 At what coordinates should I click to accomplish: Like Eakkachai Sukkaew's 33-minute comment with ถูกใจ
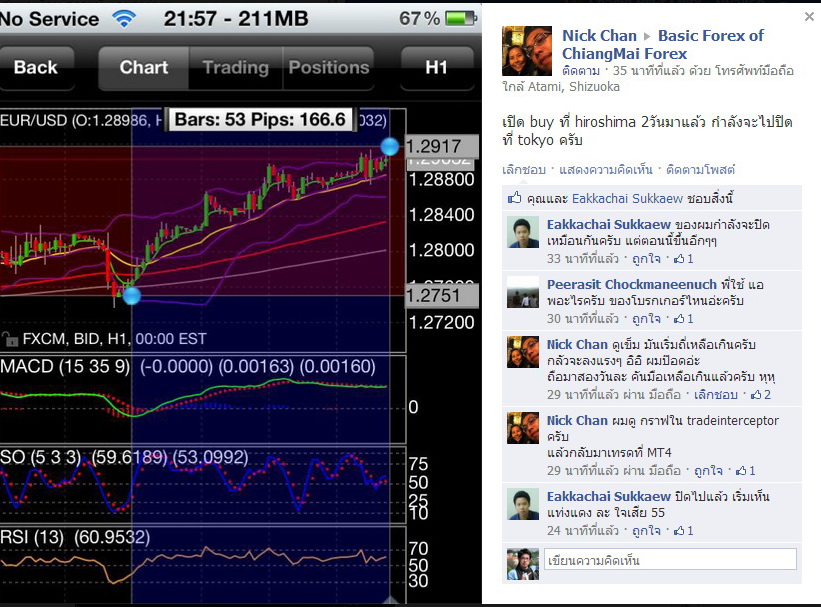(x=646, y=259)
